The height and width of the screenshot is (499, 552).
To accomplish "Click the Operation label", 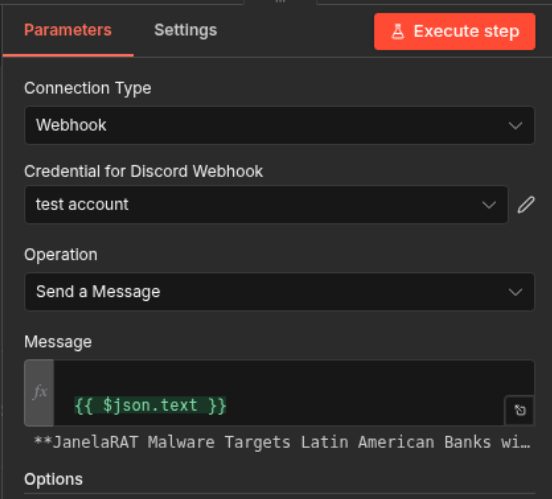I will 61,255.
